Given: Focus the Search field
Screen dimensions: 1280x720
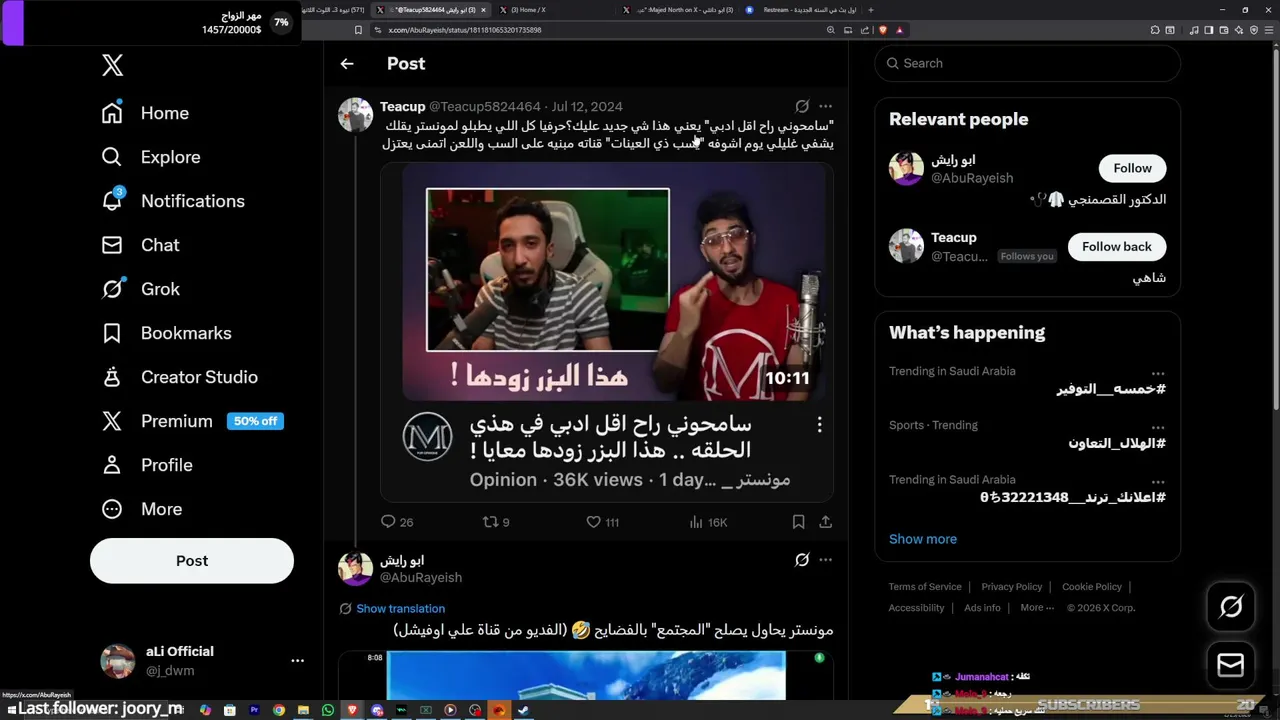Looking at the screenshot, I should tap(1028, 63).
